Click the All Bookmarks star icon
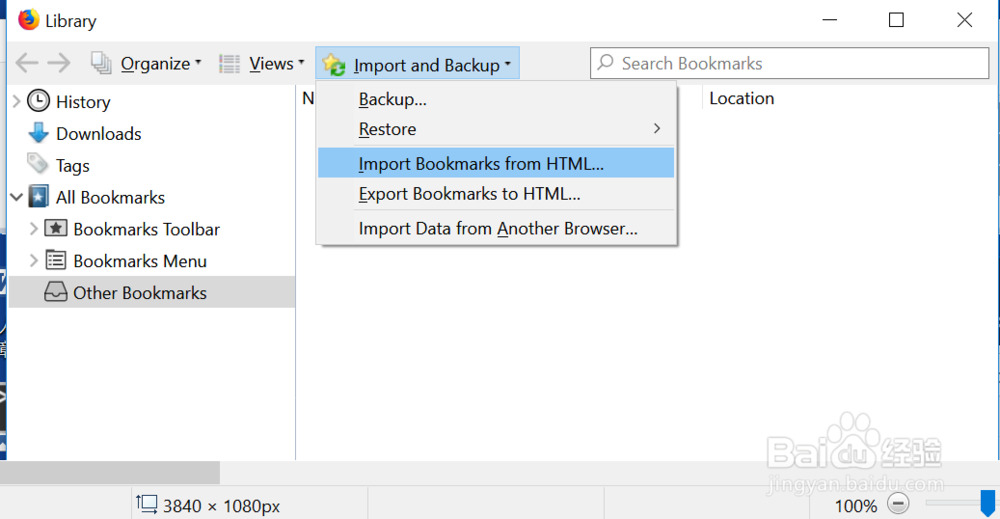The image size is (1000, 519). pyautogui.click(x=38, y=197)
